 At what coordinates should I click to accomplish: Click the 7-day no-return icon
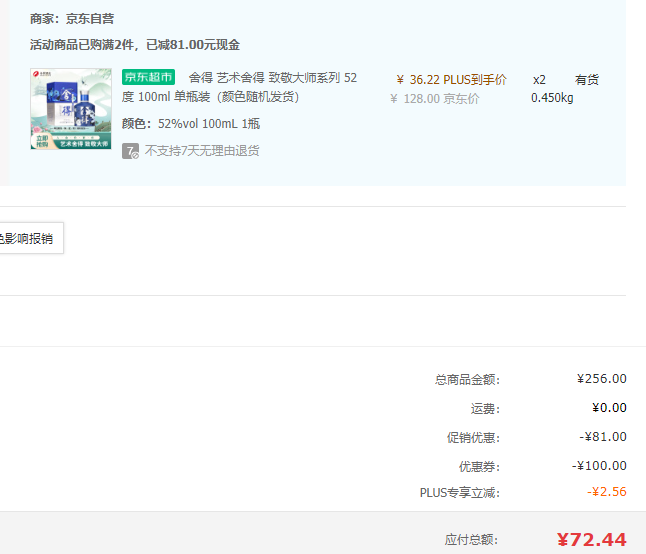click(x=130, y=151)
